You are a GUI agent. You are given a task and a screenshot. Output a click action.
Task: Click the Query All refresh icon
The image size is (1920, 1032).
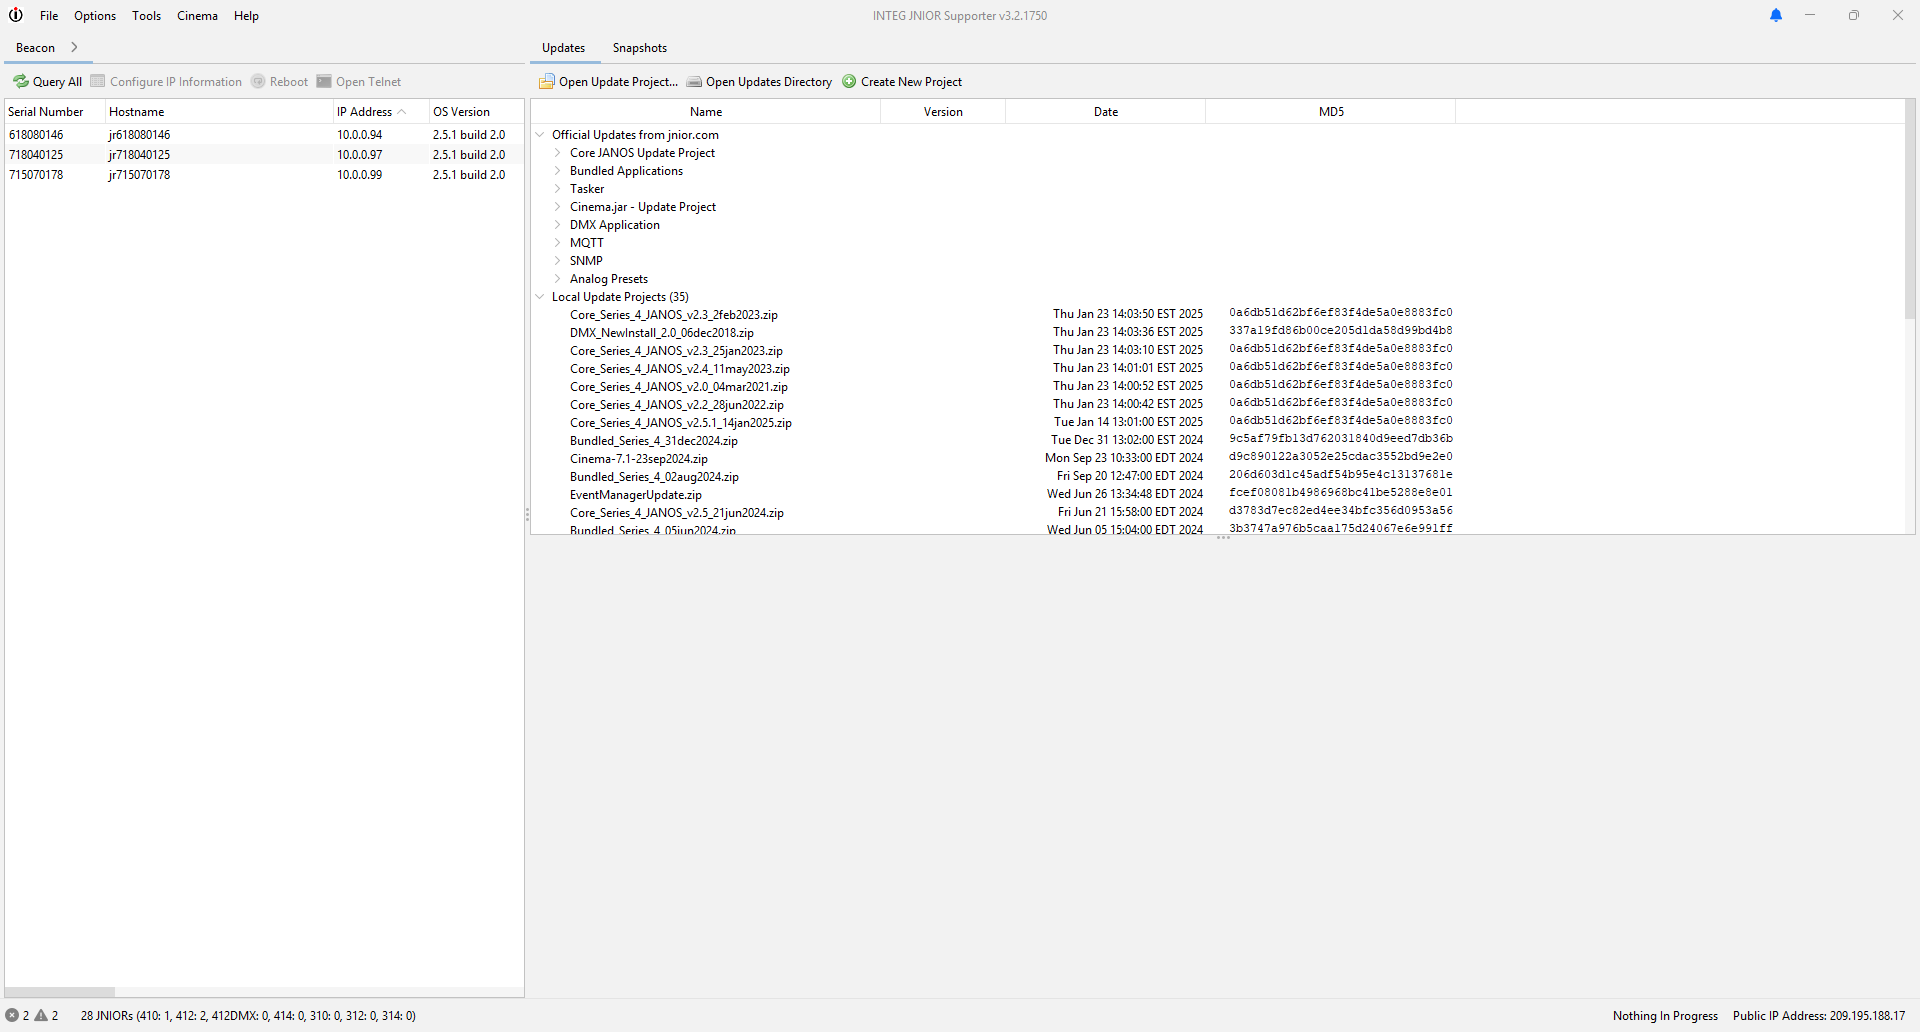click(x=21, y=82)
